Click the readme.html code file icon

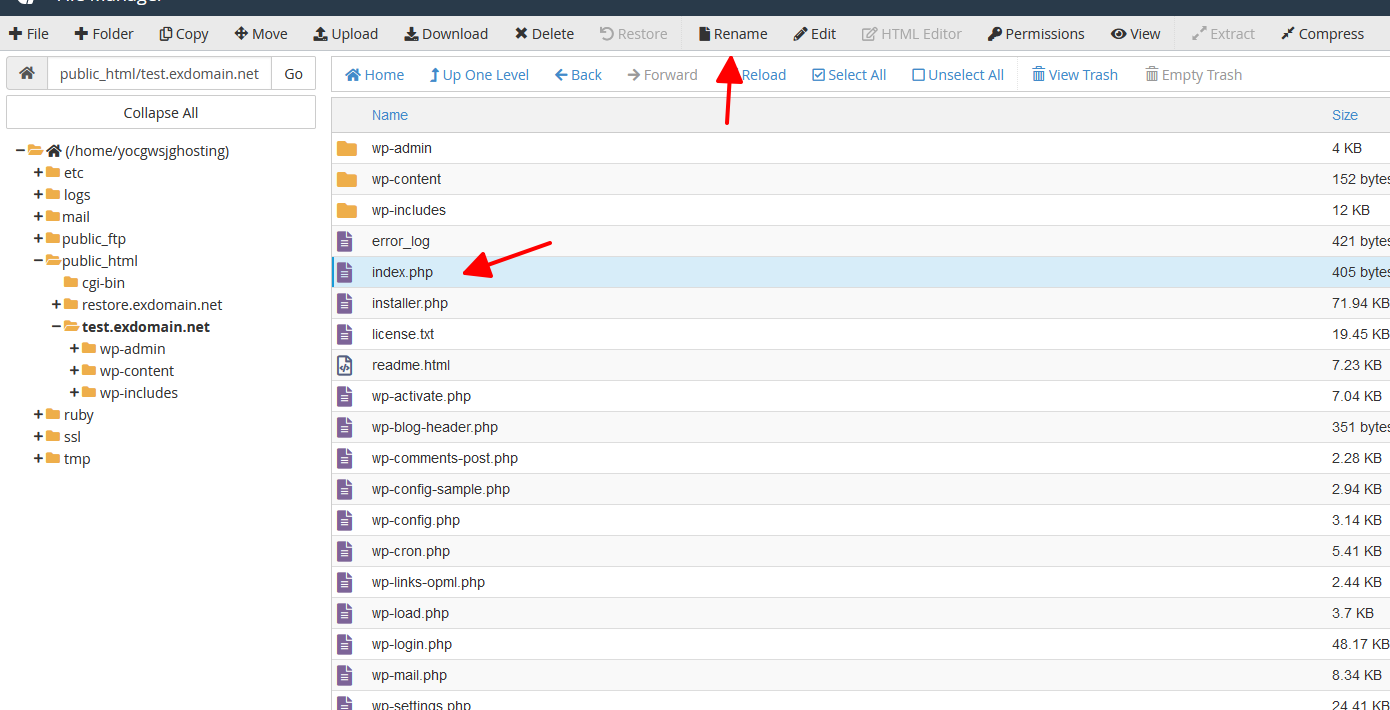click(x=345, y=365)
